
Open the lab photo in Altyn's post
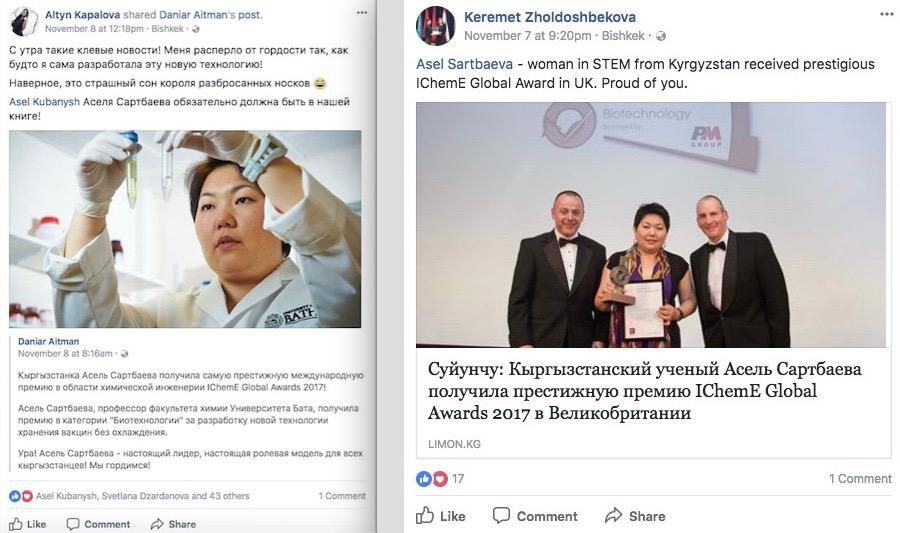click(x=185, y=229)
